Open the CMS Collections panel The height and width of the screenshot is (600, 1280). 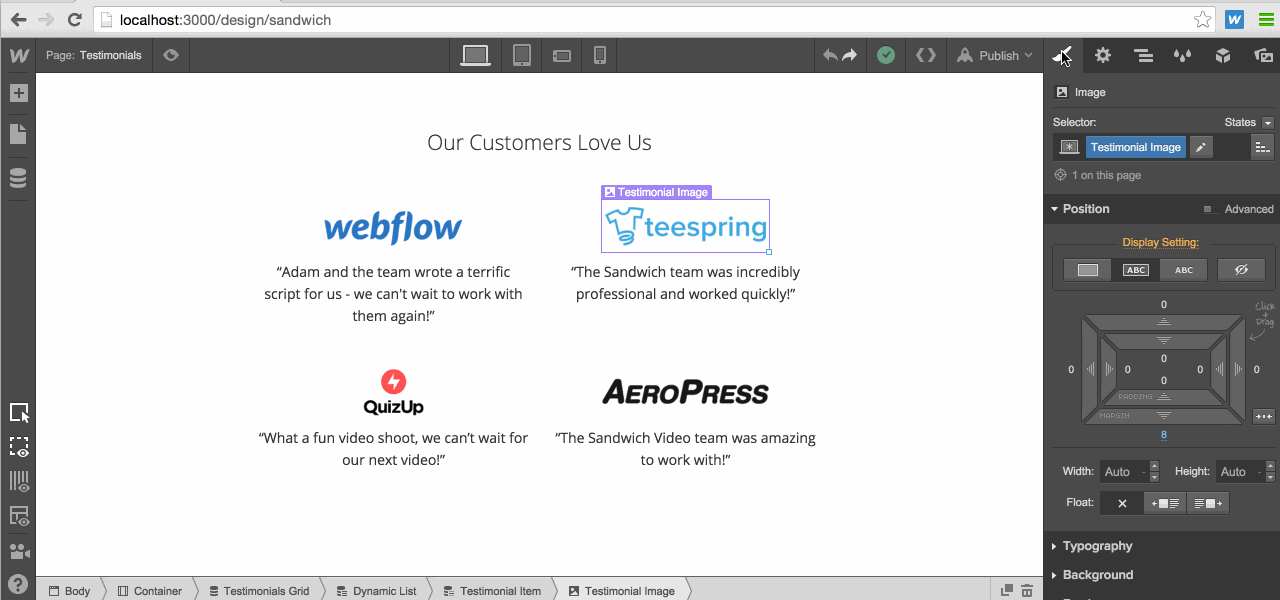coord(18,178)
